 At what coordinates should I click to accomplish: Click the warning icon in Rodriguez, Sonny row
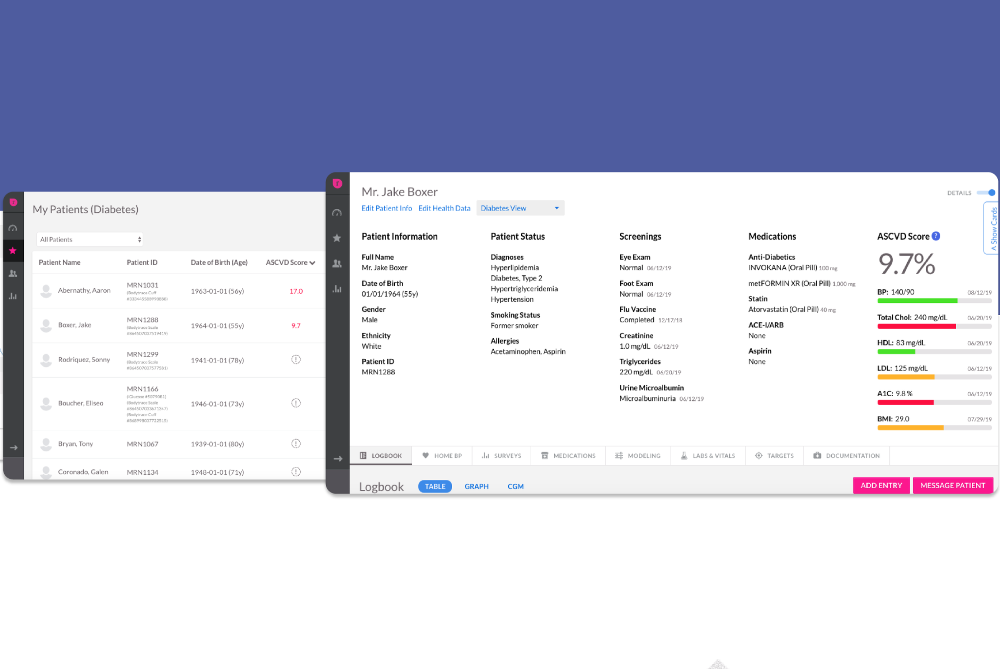point(296,359)
